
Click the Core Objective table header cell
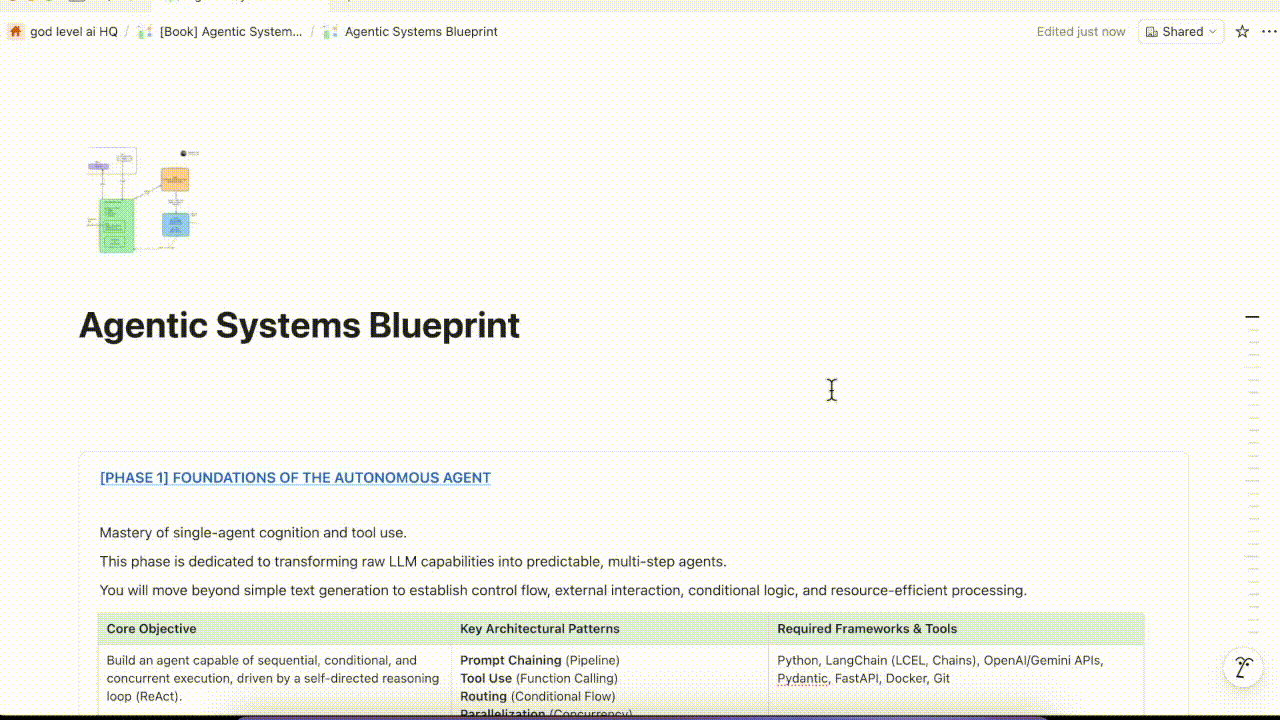[150, 628]
